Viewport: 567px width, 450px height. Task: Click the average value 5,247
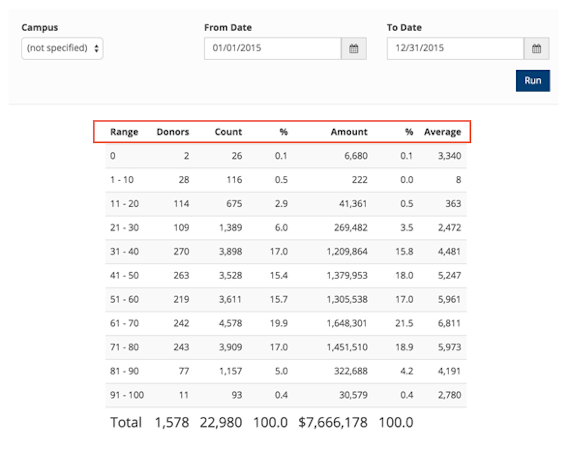pos(449,276)
